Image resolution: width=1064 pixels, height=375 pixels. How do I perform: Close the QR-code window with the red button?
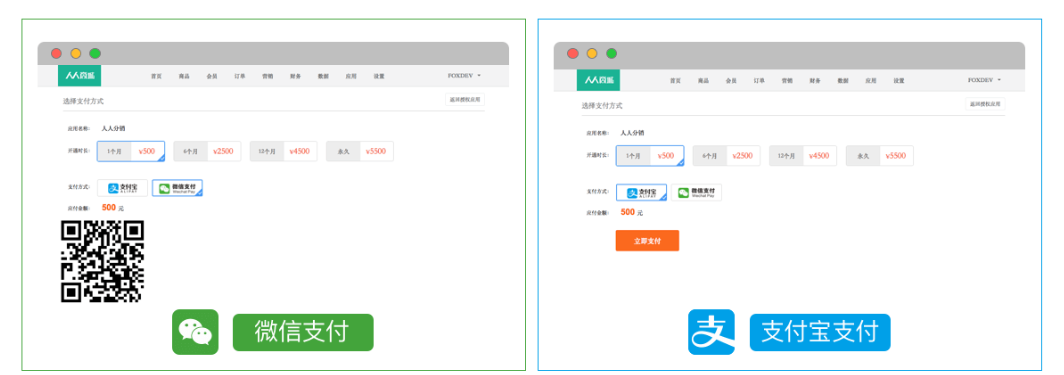pos(56,54)
